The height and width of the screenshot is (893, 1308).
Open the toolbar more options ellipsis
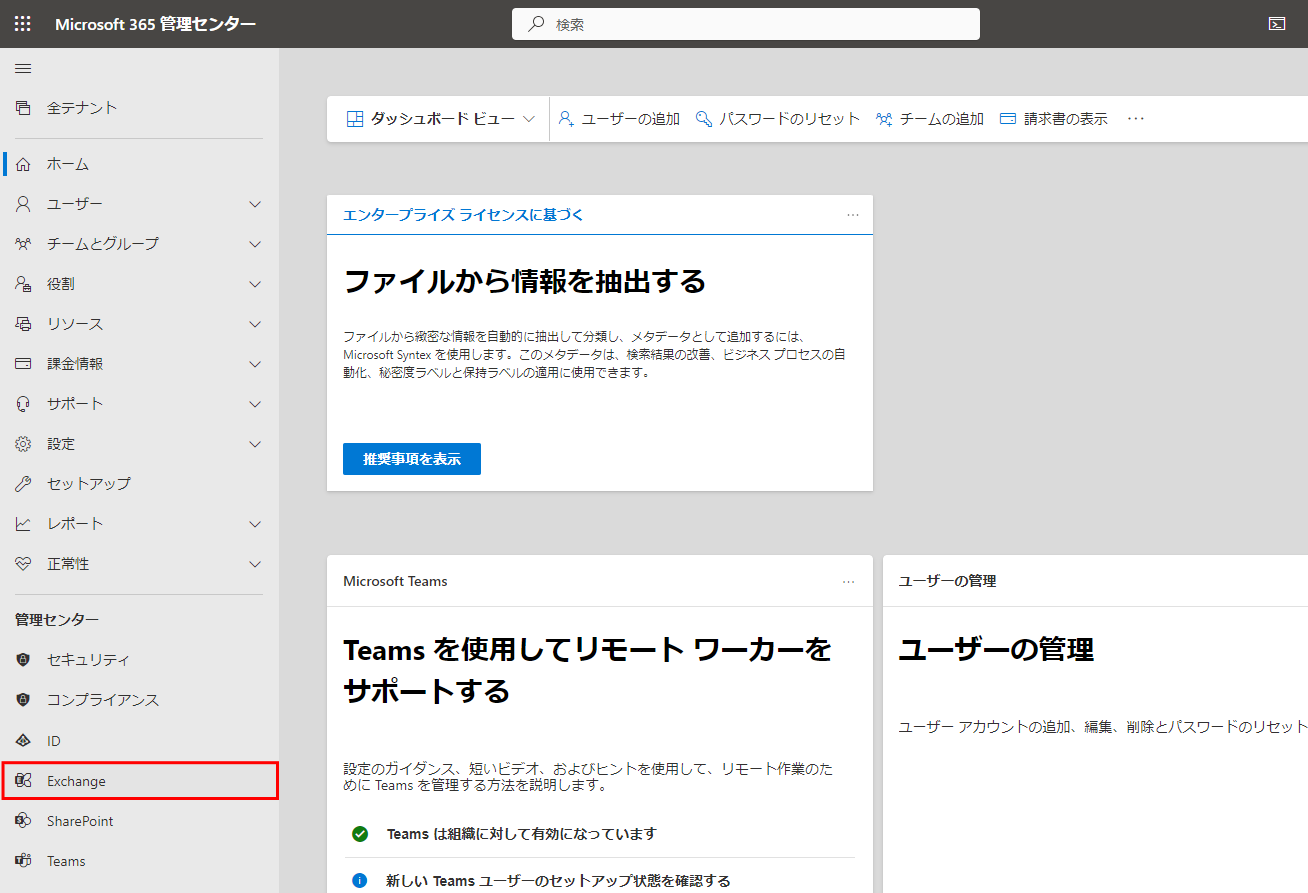click(1136, 119)
